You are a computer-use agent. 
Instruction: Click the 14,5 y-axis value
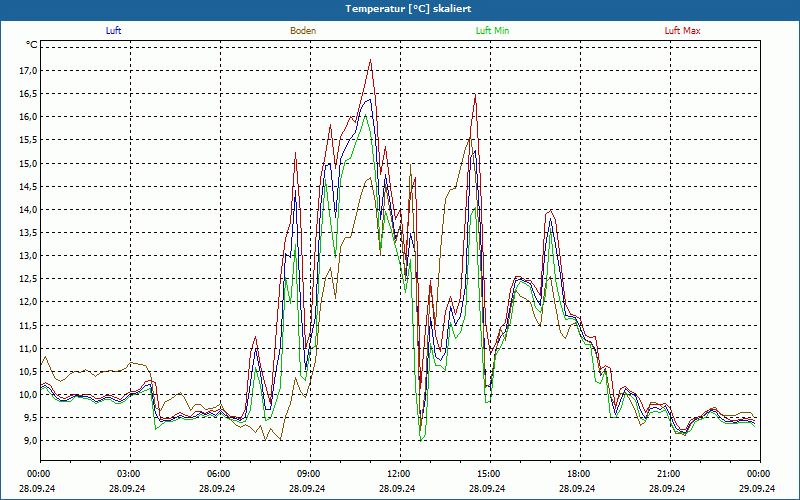tap(29, 186)
